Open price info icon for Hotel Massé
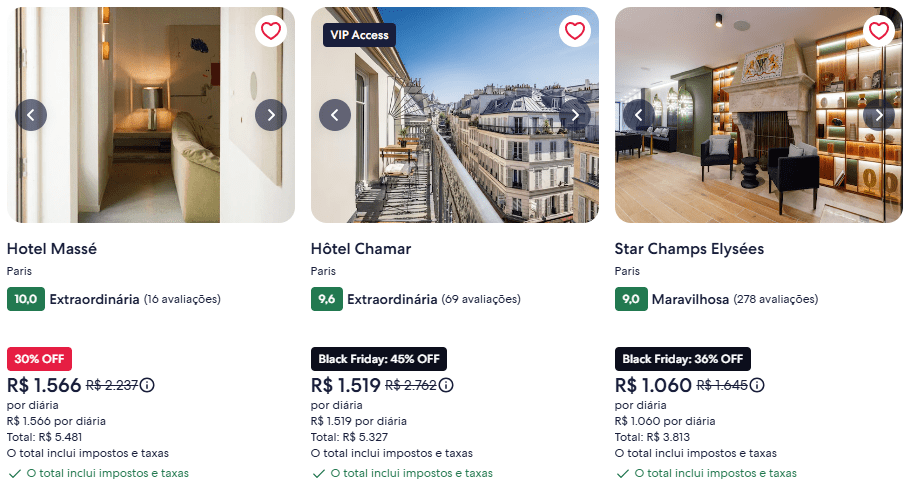Image resolution: width=908 pixels, height=499 pixels. [147, 385]
